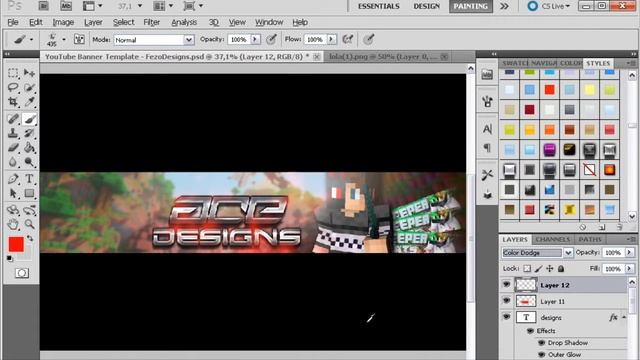The image size is (640, 360).
Task: Open the Character panel icon
Action: pos(487,129)
